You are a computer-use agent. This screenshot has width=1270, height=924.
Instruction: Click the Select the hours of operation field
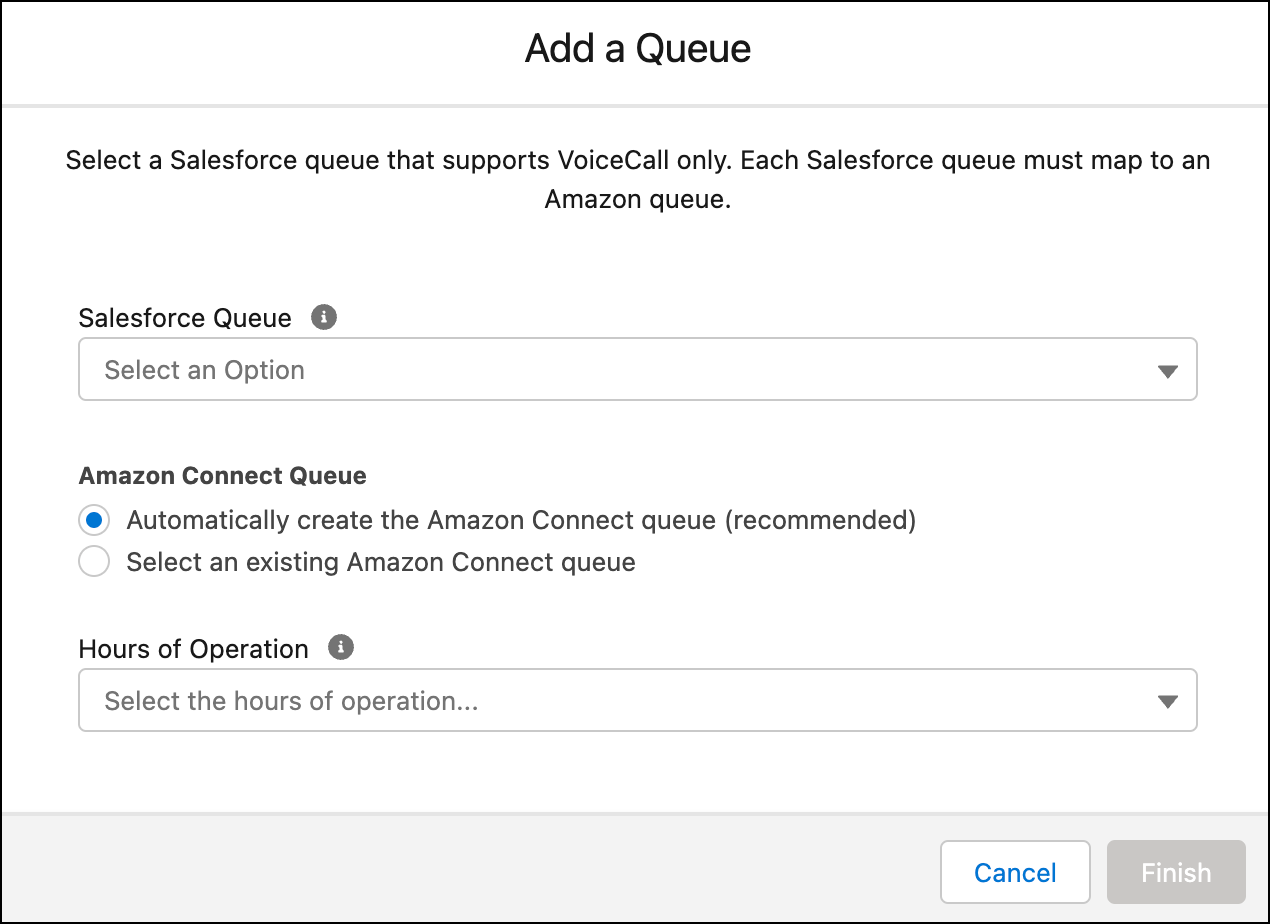click(400, 700)
